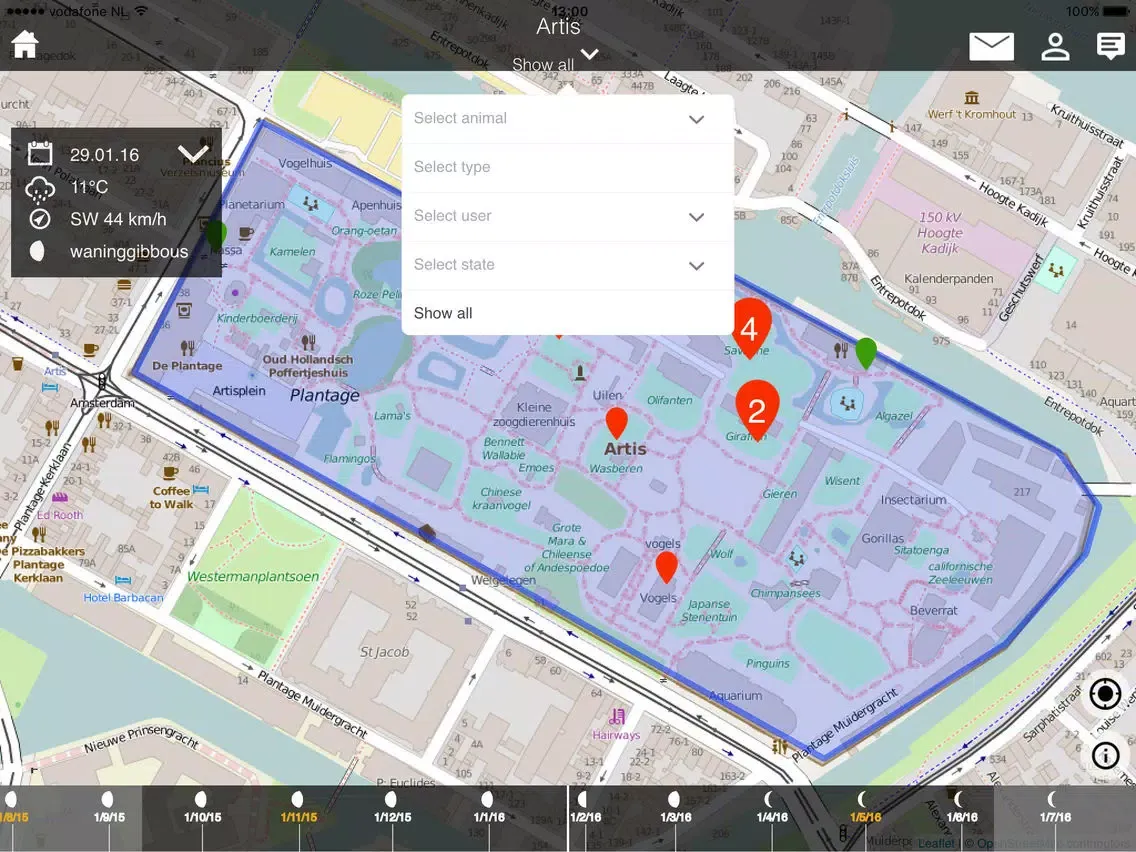Screen dimensions: 1136x852
Task: Go to the home screen
Action: click(25, 44)
